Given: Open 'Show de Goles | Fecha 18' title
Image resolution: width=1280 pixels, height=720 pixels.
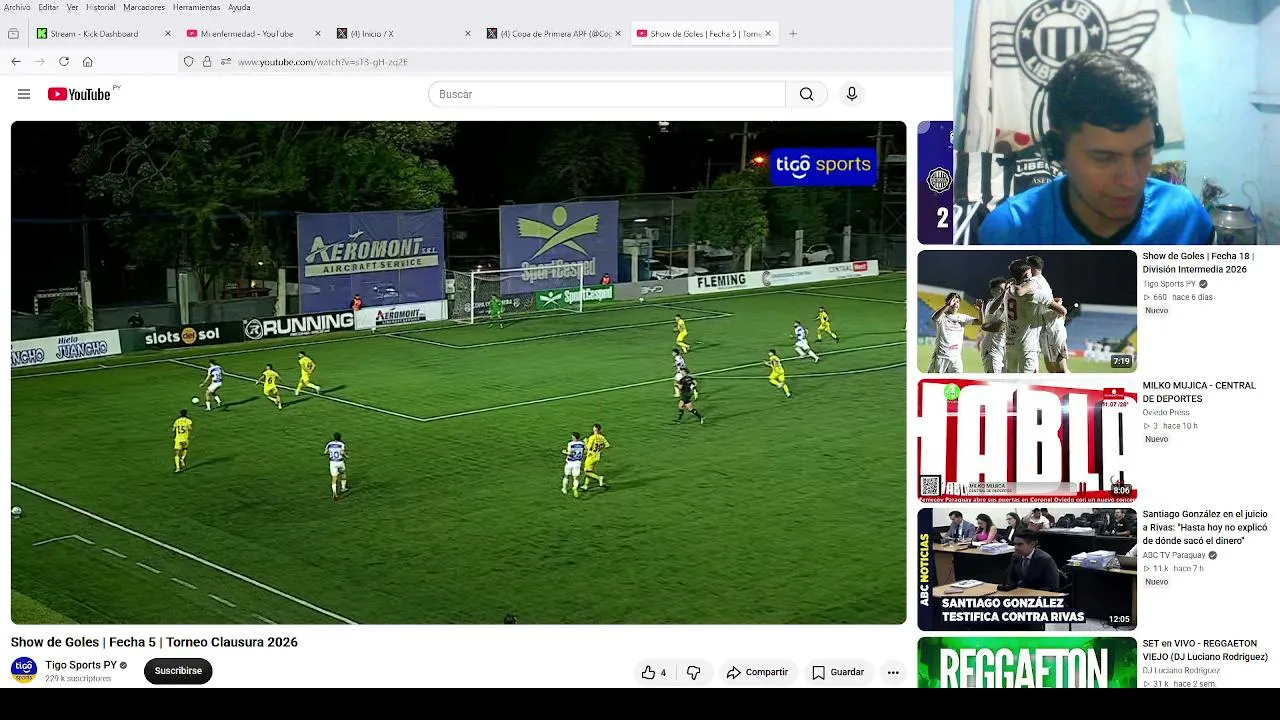Looking at the screenshot, I should [x=1198, y=263].
